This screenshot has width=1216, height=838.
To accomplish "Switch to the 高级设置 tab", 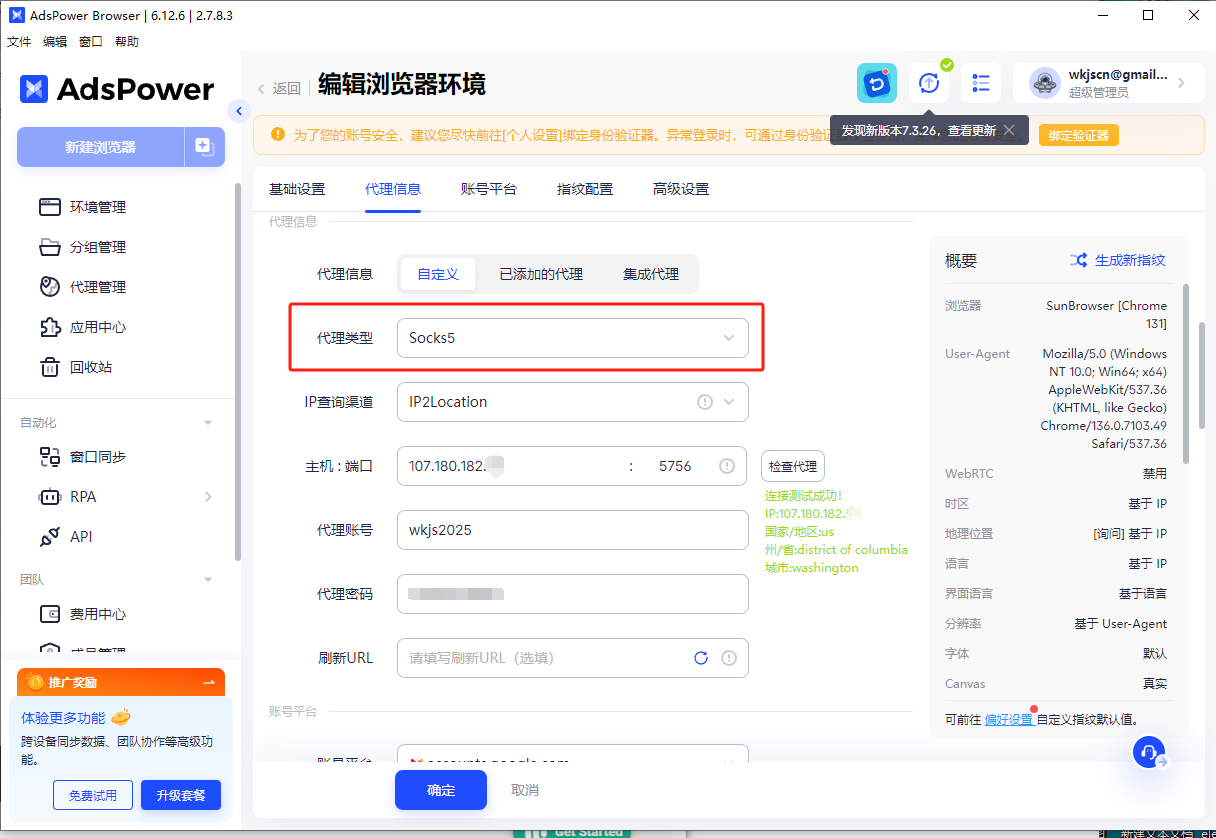I will pyautogui.click(x=681, y=189).
